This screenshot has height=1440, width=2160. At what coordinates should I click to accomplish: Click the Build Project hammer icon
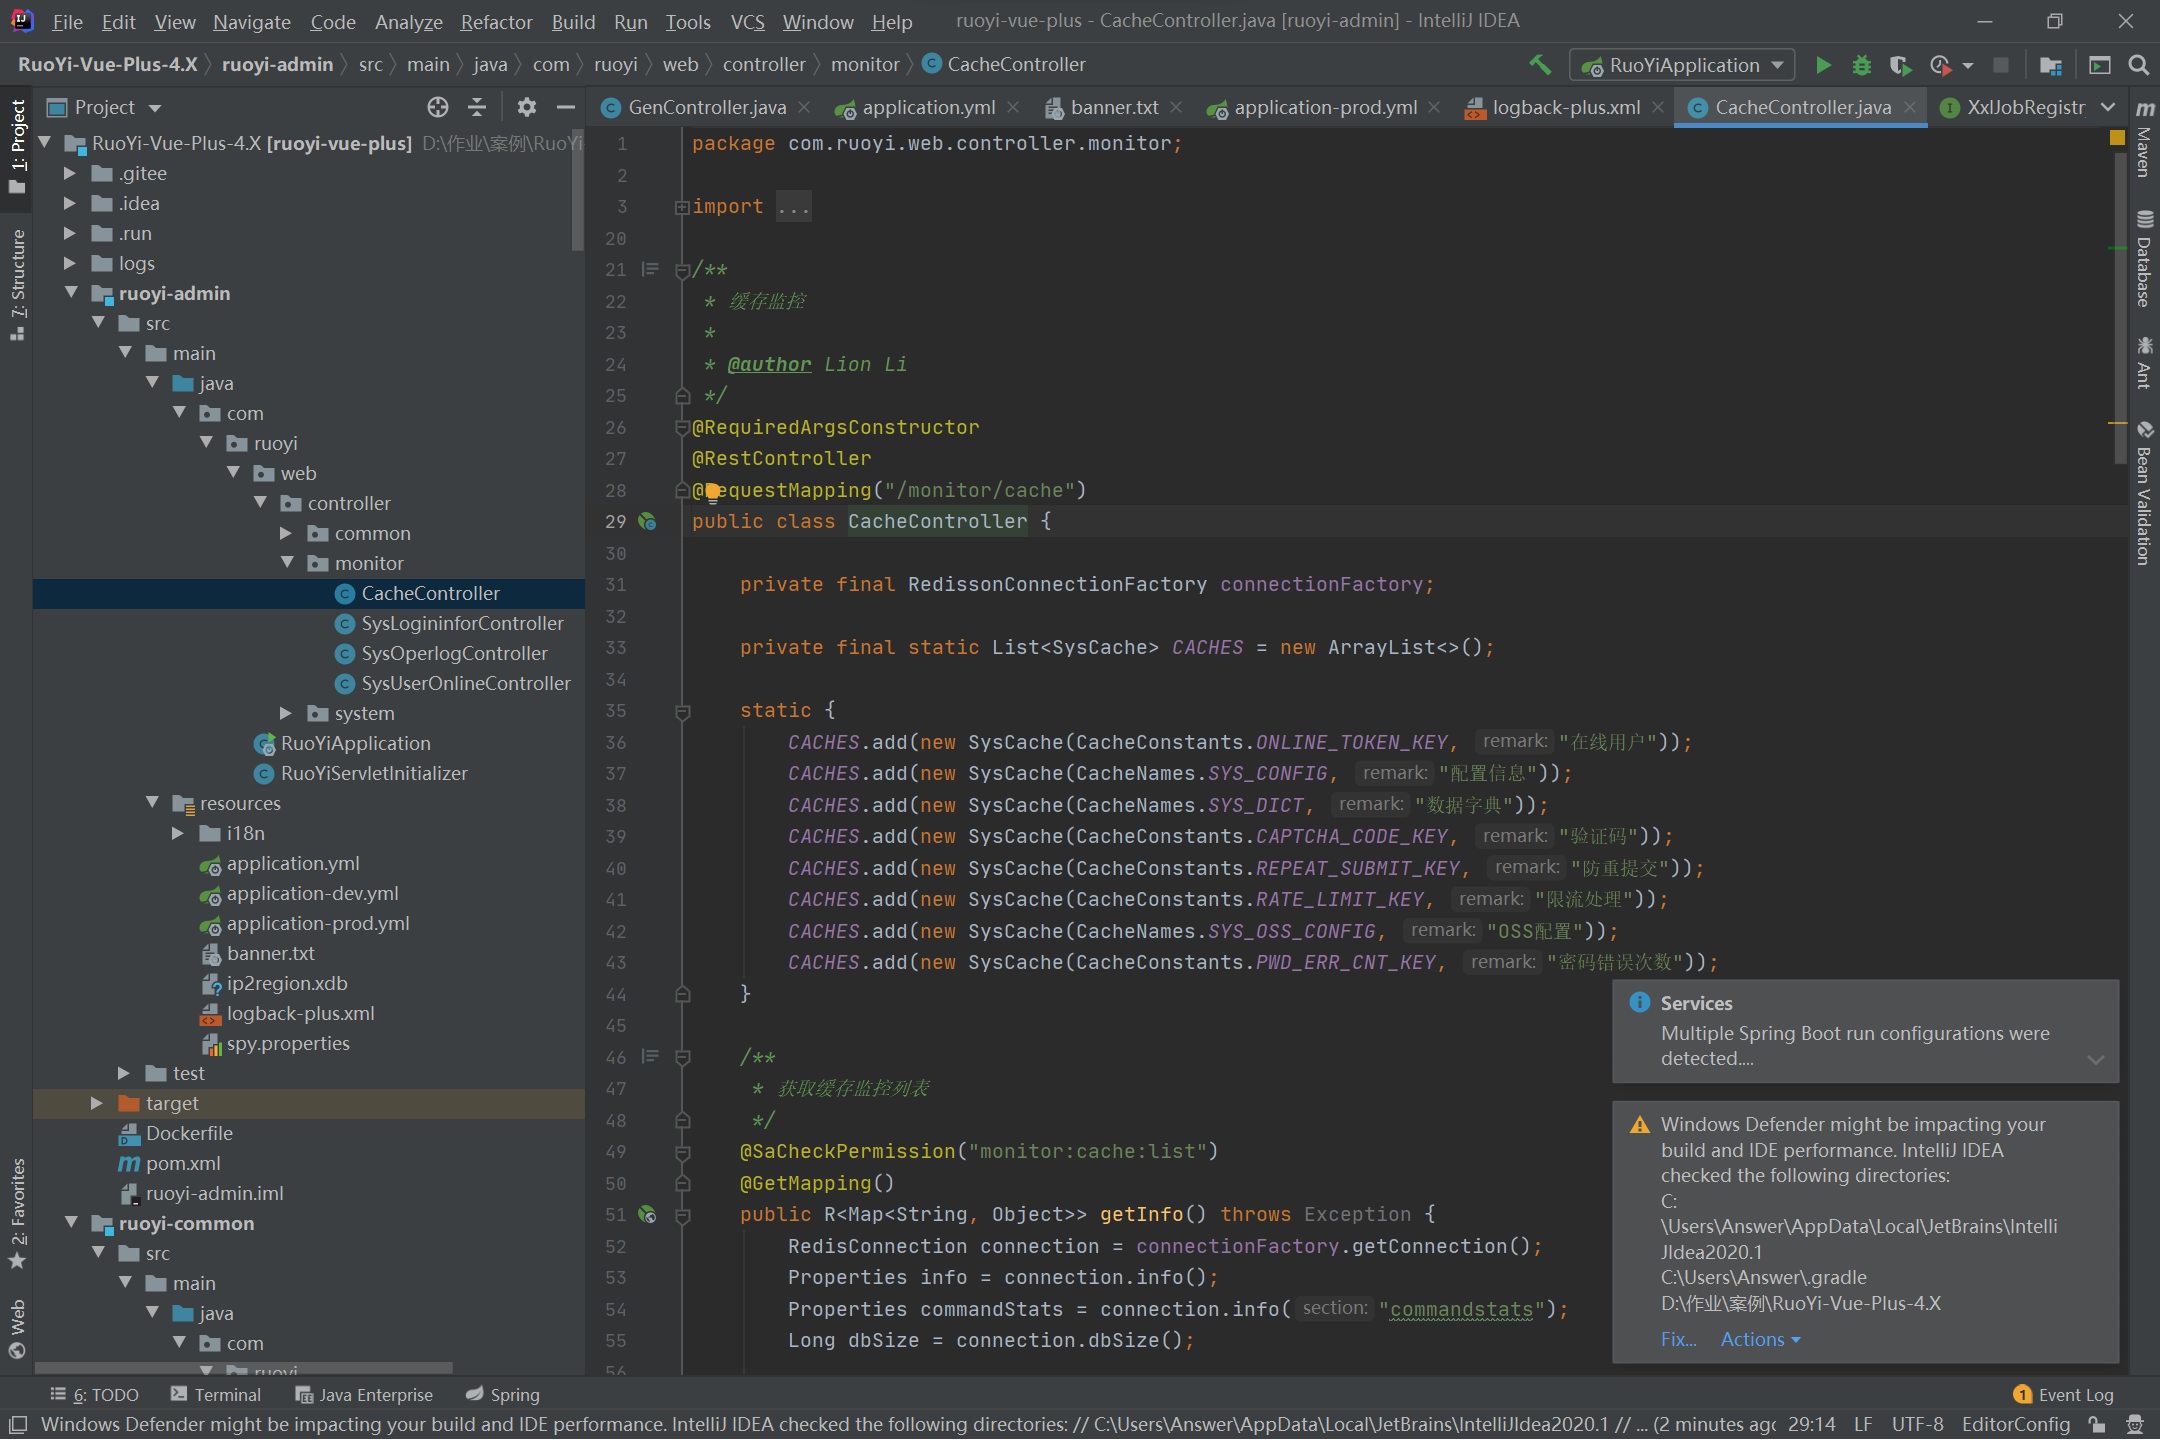1540,65
